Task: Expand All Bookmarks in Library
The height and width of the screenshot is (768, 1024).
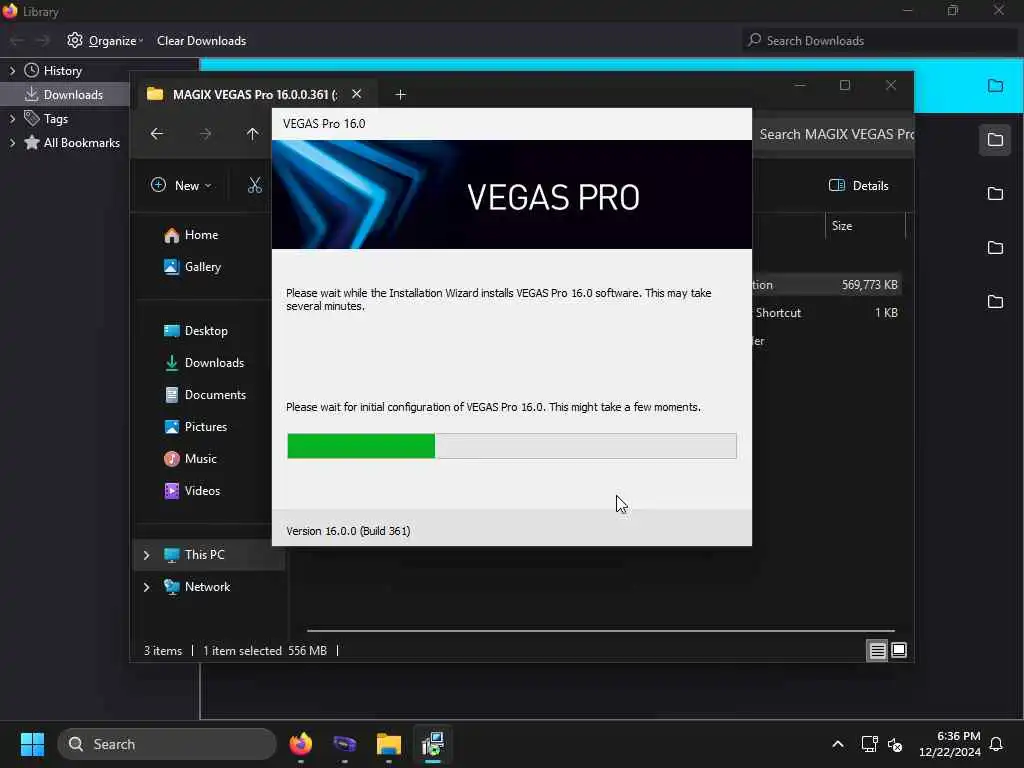Action: (x=12, y=143)
